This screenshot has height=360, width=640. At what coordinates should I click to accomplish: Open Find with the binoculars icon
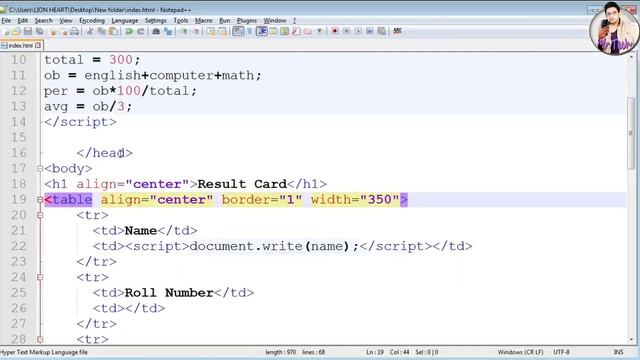coord(156,31)
